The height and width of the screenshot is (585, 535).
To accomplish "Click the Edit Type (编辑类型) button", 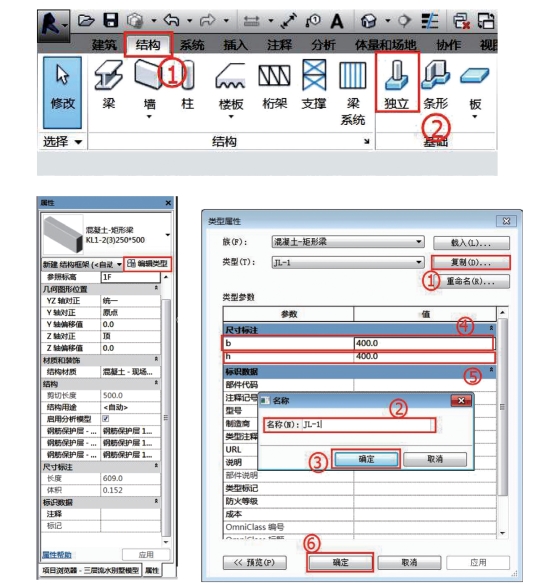I will [x=148, y=264].
